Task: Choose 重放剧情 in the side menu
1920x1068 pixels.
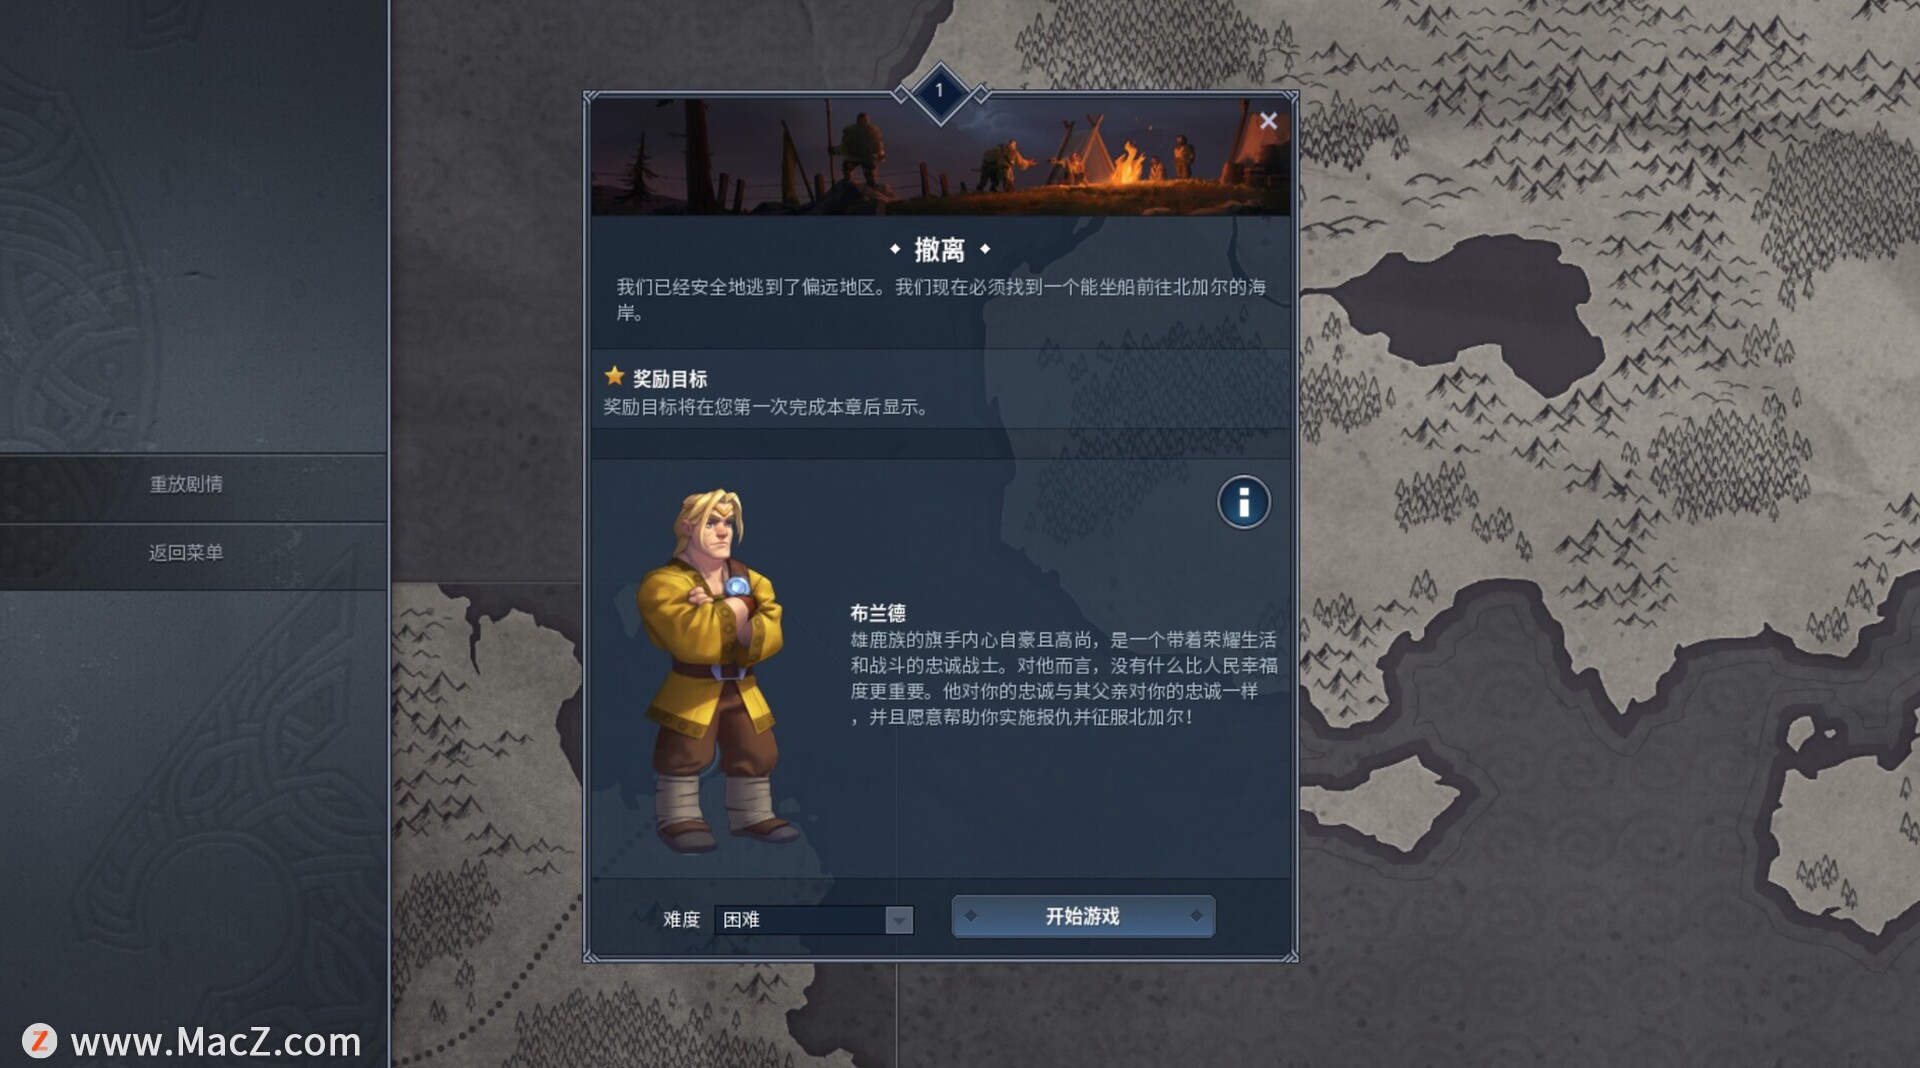Action: 186,484
